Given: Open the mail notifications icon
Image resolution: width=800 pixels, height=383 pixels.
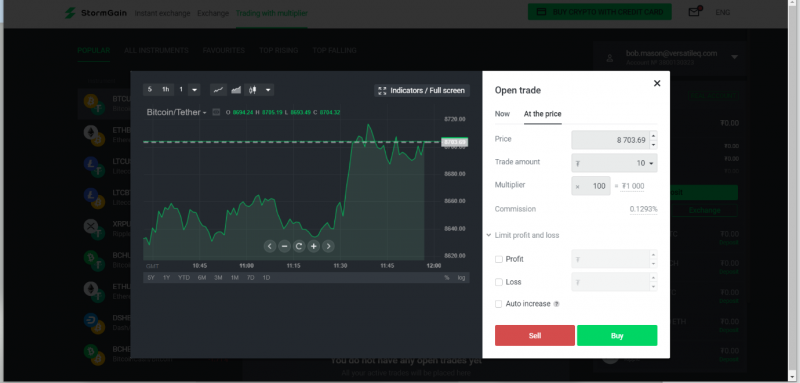Looking at the screenshot, I should tap(694, 12).
